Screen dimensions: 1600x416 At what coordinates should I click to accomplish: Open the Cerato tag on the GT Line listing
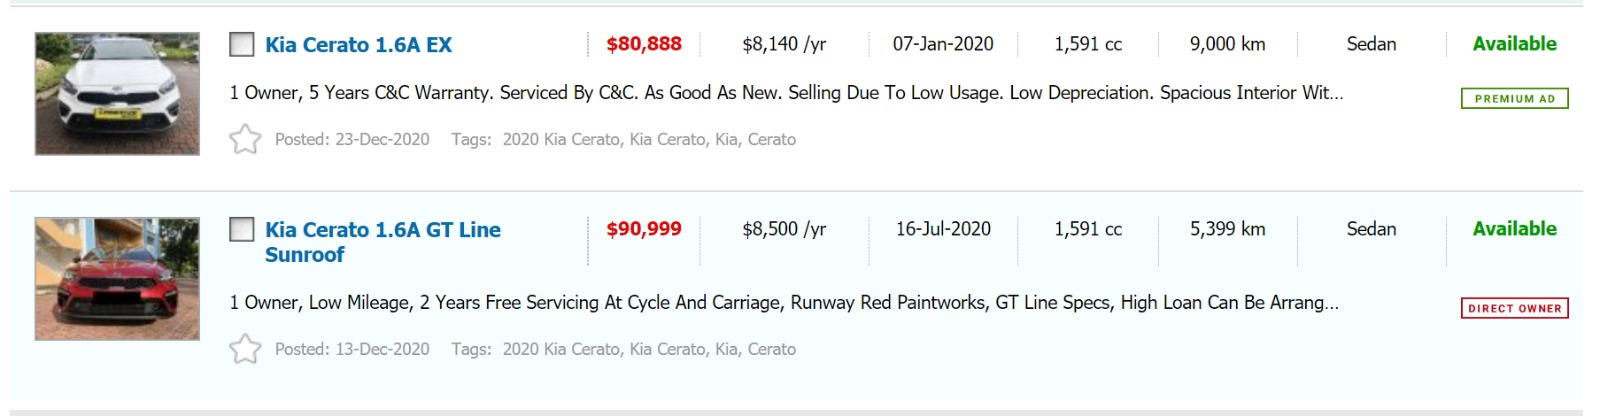coord(772,349)
